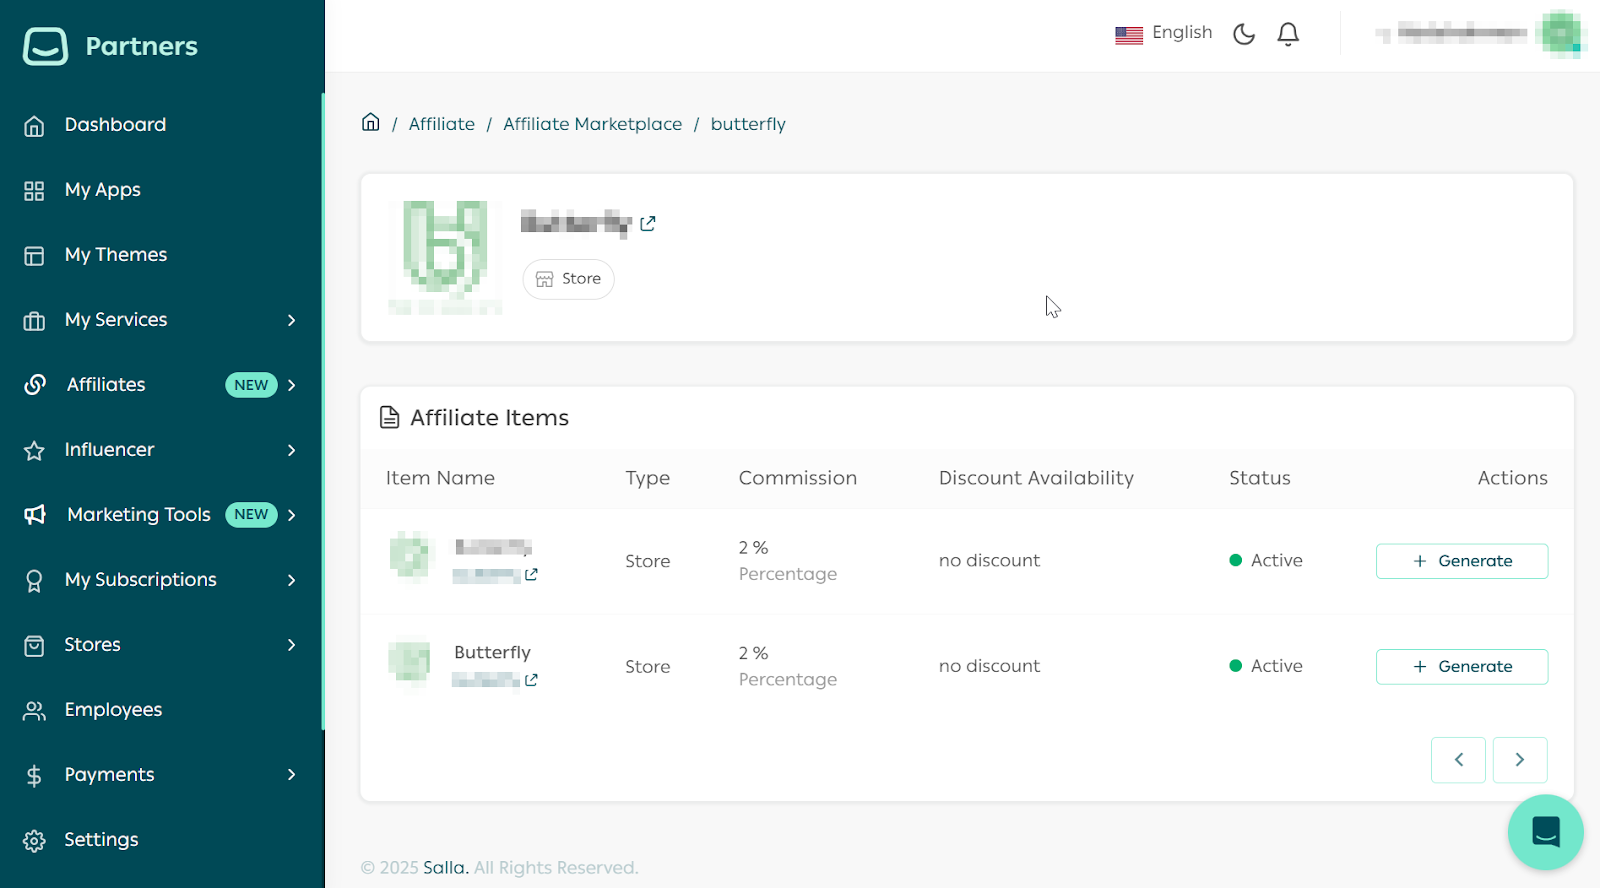Image resolution: width=1600 pixels, height=888 pixels.
Task: Open the live chat support bubble
Action: 1545,831
